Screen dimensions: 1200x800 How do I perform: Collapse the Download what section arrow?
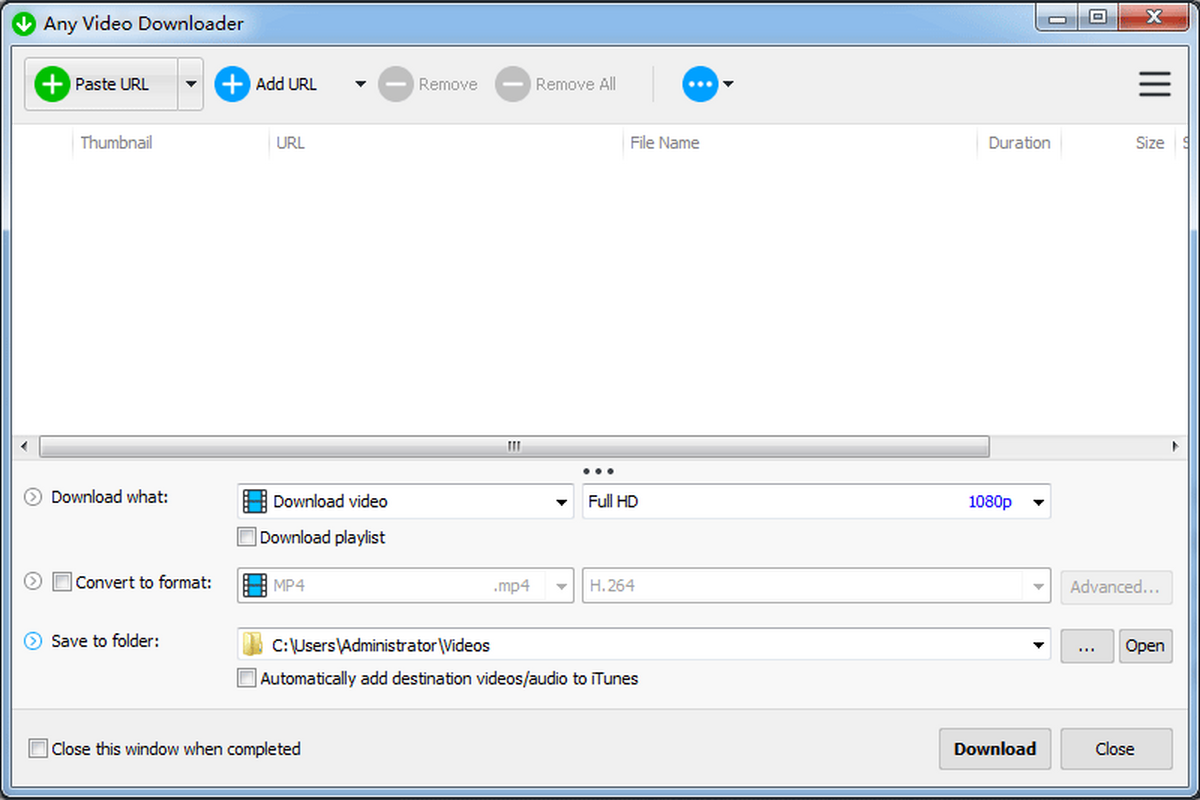click(33, 497)
